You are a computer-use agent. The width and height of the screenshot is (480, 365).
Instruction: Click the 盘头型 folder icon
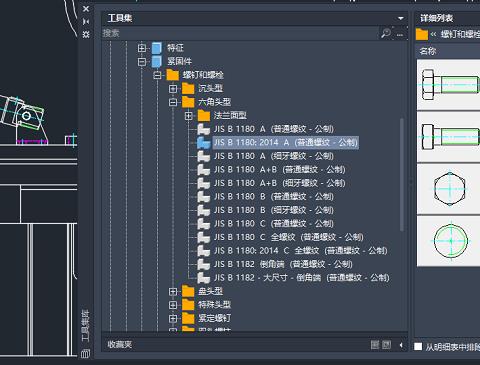188,291
